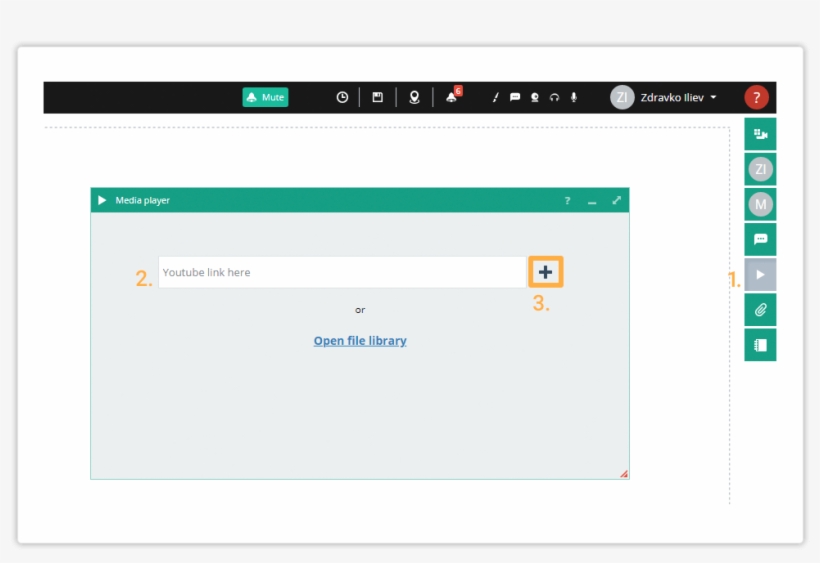The width and height of the screenshot is (820, 563).
Task: Click the location pin icon in top bar
Action: point(414,97)
